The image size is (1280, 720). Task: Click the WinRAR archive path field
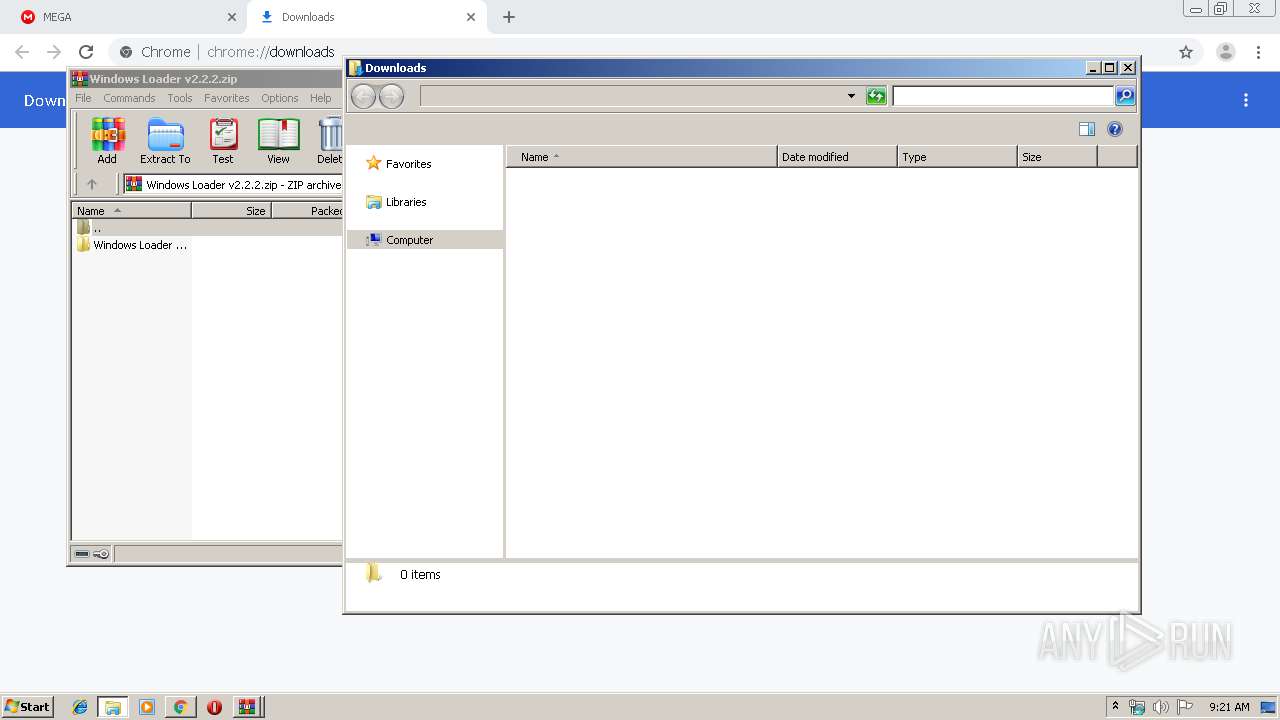pos(233,184)
